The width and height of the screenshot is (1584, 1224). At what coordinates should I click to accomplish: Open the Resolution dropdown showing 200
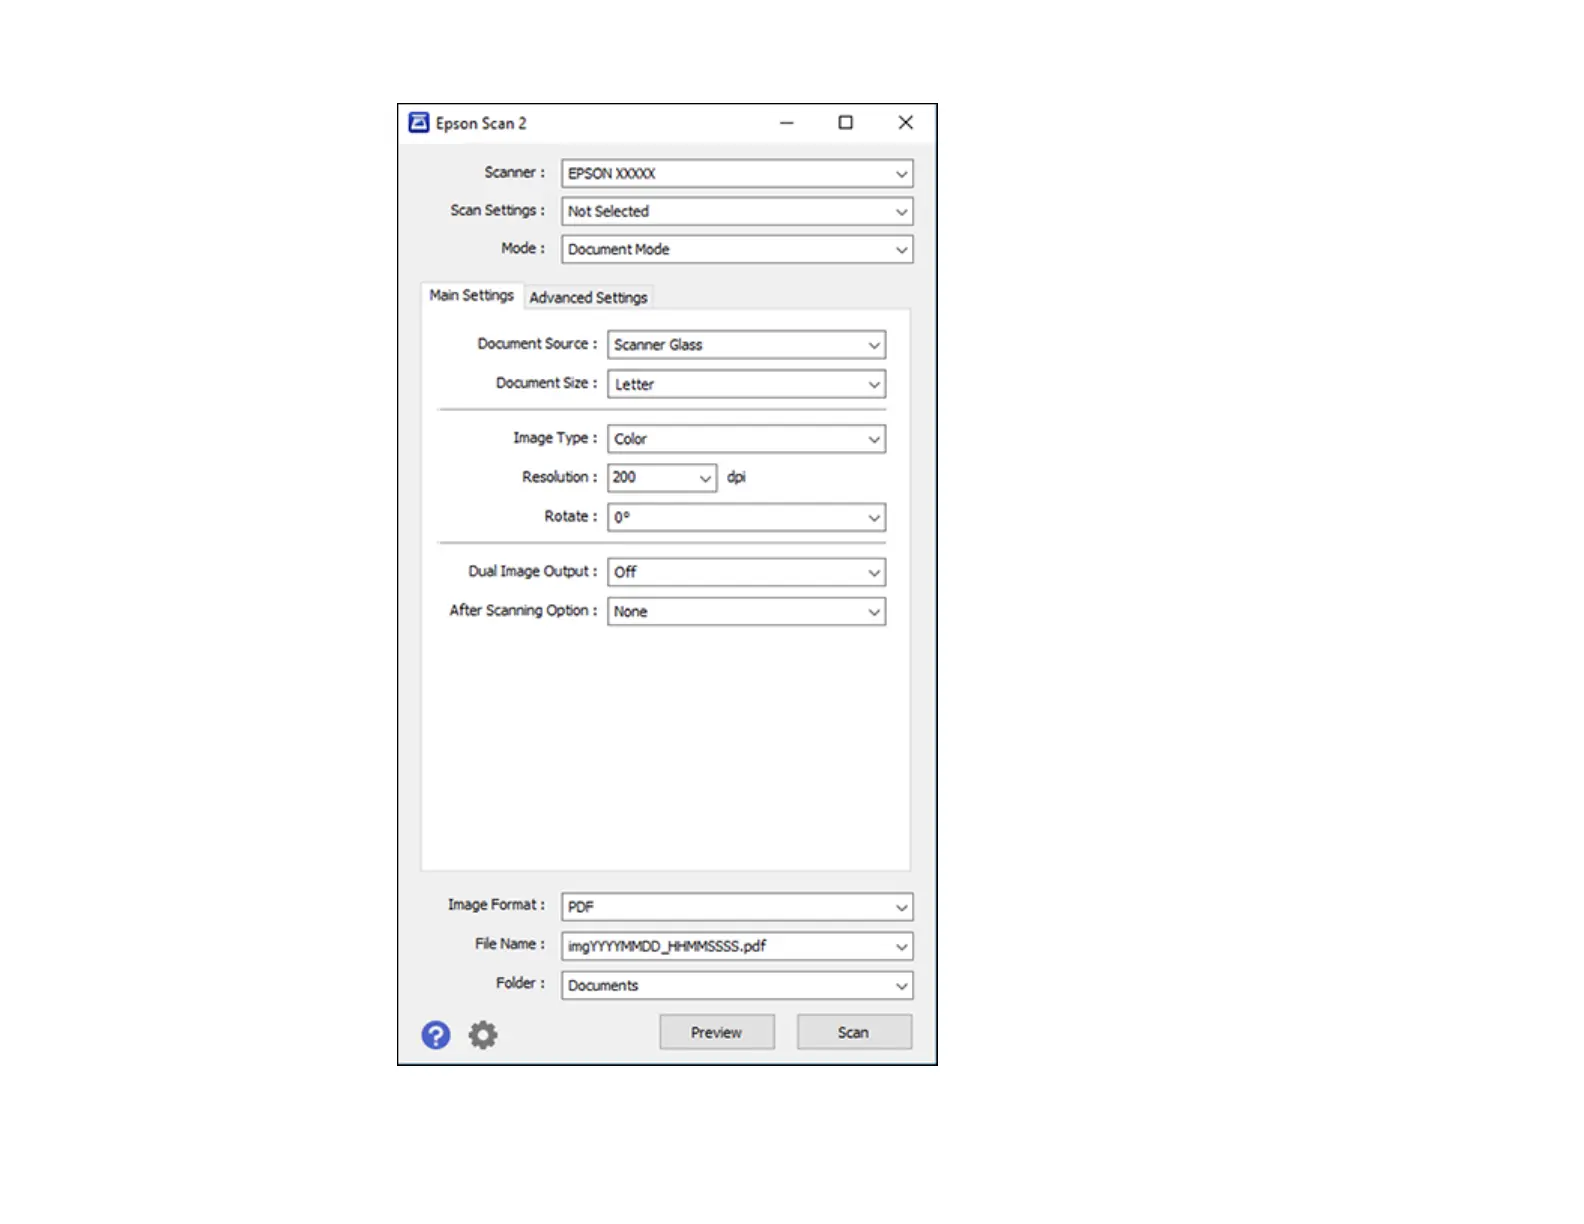pos(662,478)
